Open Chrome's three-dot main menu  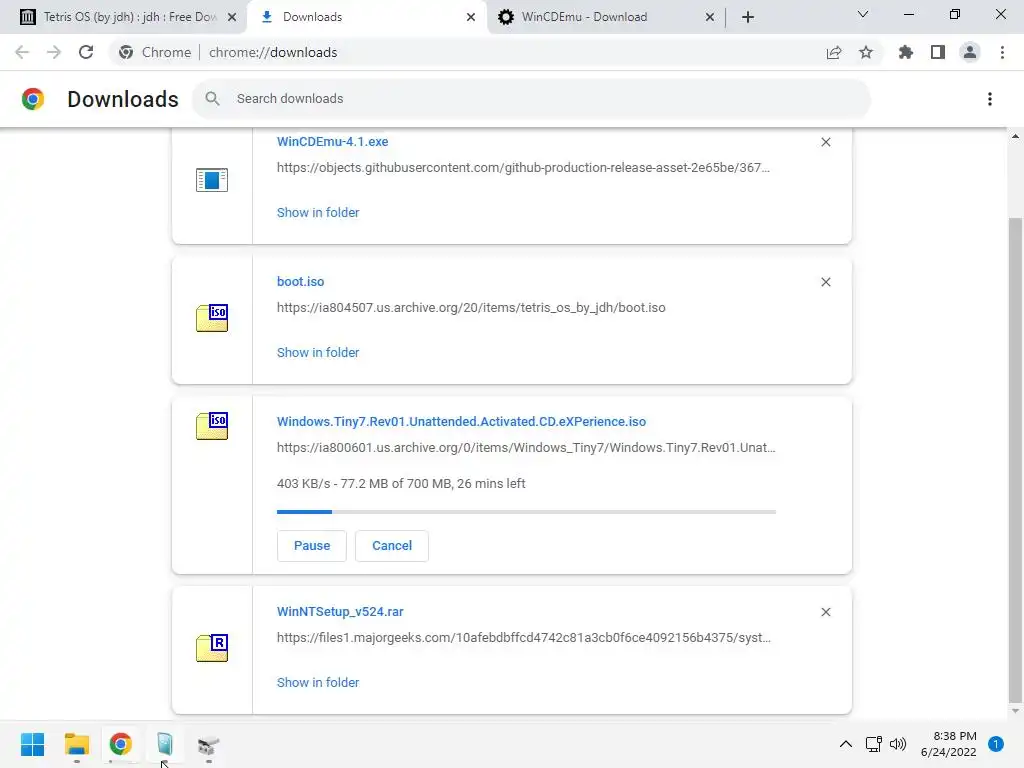pyautogui.click(x=1002, y=52)
